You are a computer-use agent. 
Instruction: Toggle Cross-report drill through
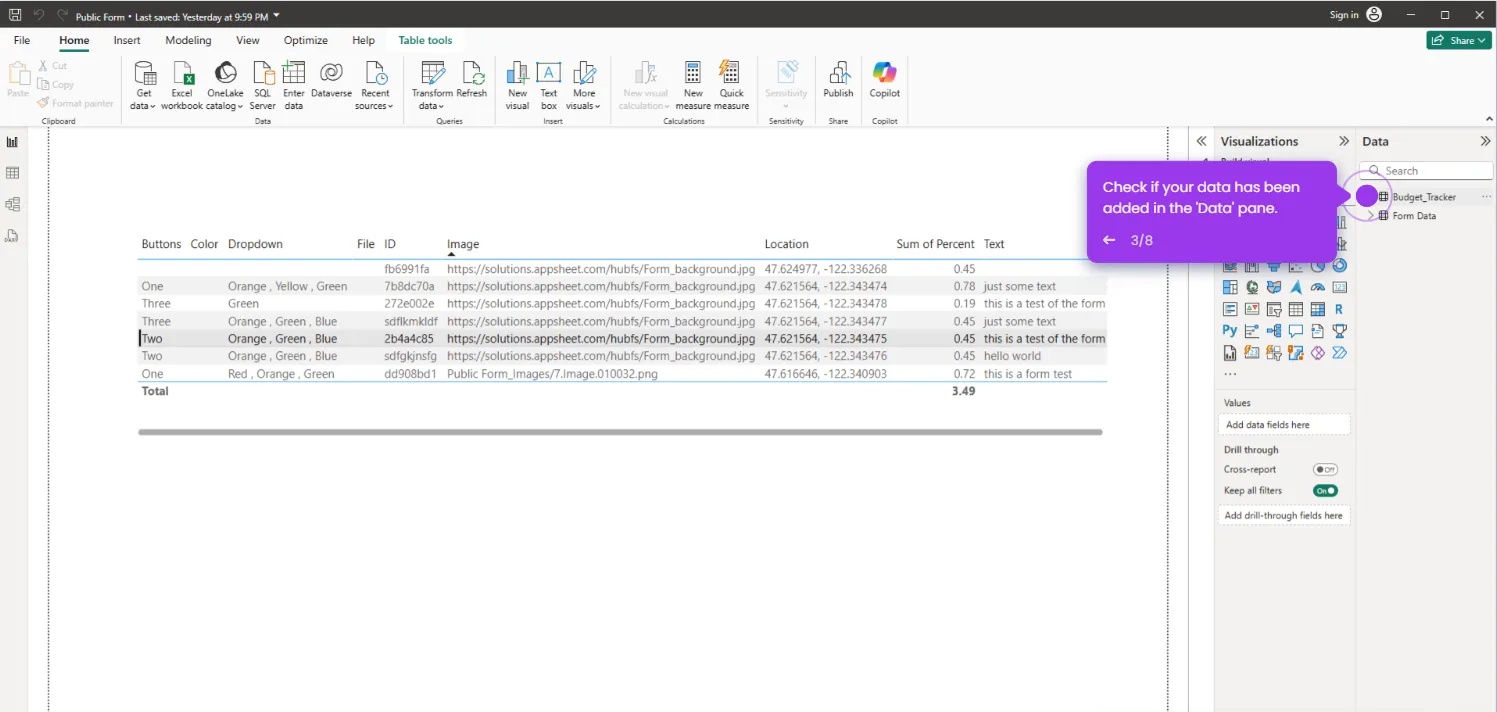[x=1325, y=470]
